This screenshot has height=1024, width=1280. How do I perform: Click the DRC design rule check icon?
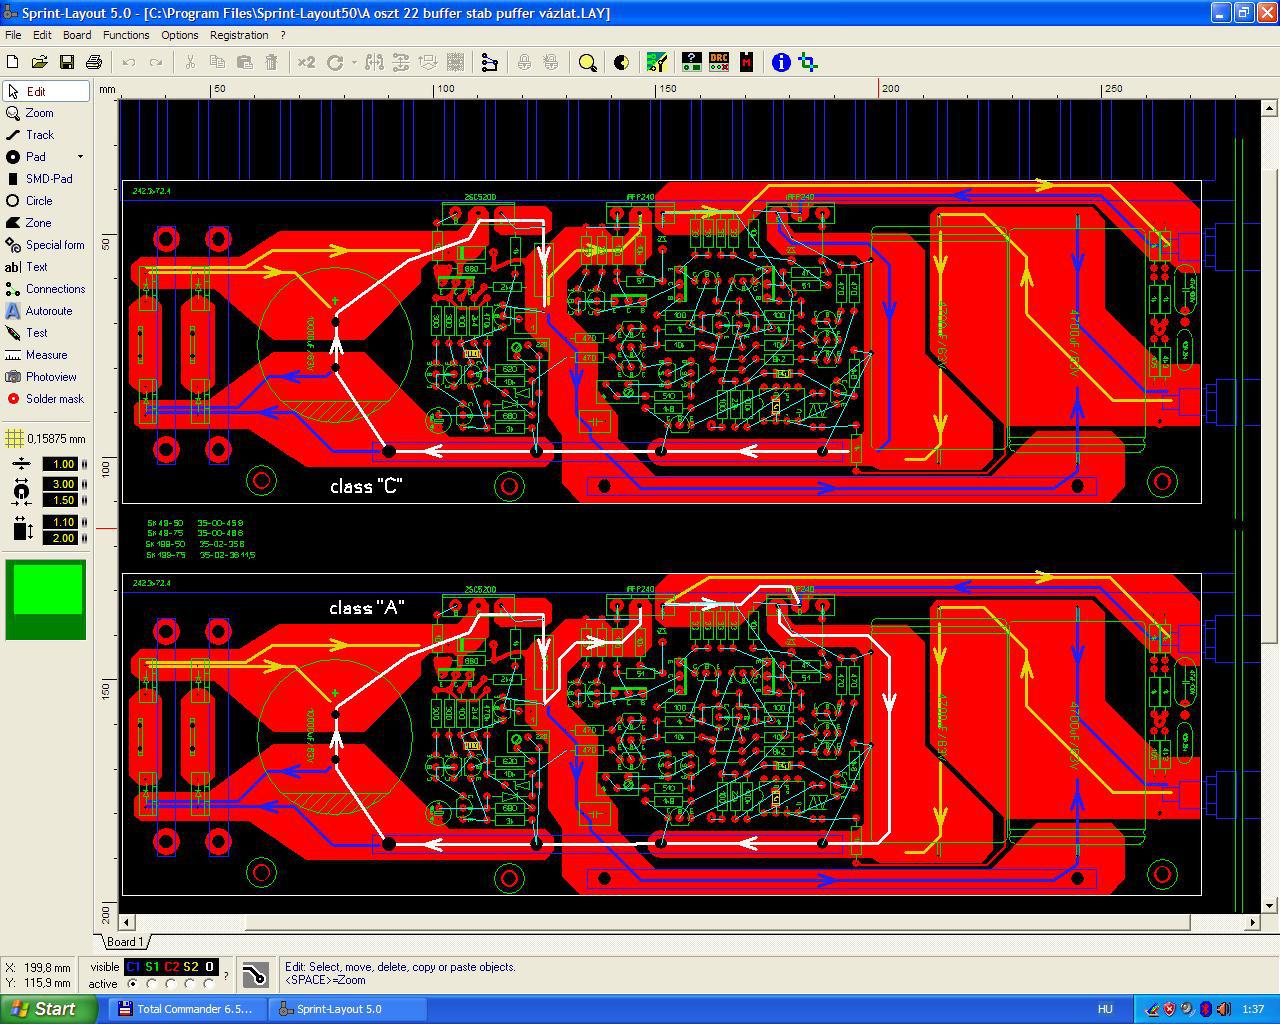(x=719, y=62)
